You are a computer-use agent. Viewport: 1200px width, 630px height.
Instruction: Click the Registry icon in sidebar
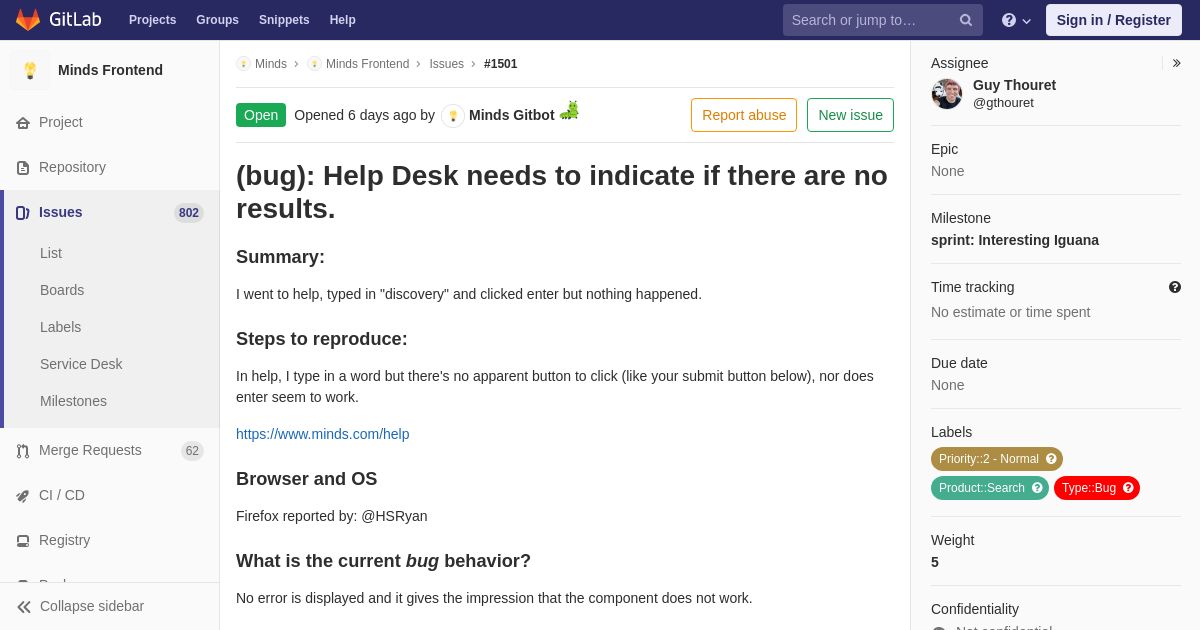coord(23,541)
